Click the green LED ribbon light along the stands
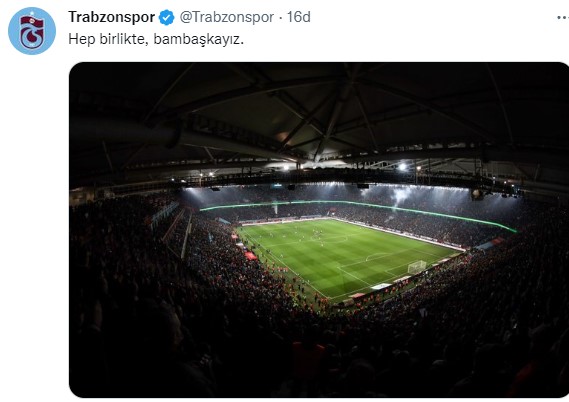The width and height of the screenshot is (569, 402). tap(357, 210)
